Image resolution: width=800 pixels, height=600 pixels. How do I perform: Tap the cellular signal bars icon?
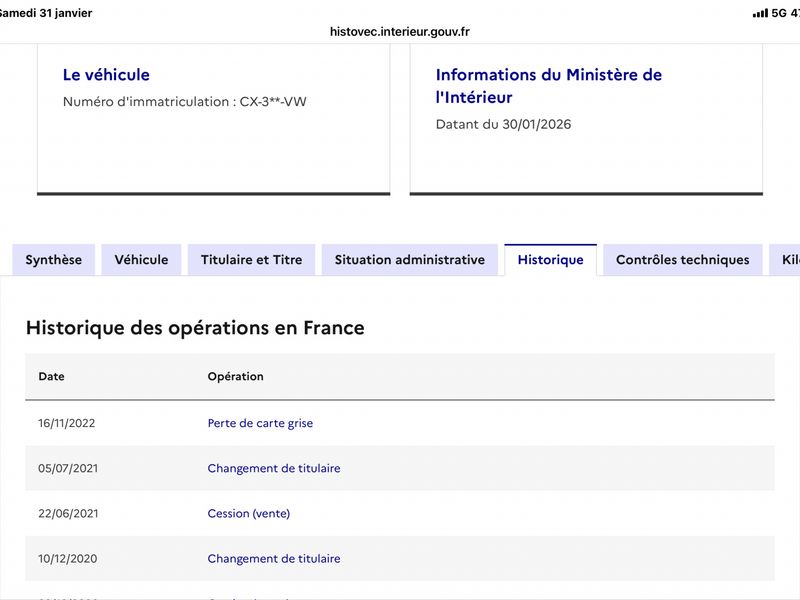pos(759,13)
